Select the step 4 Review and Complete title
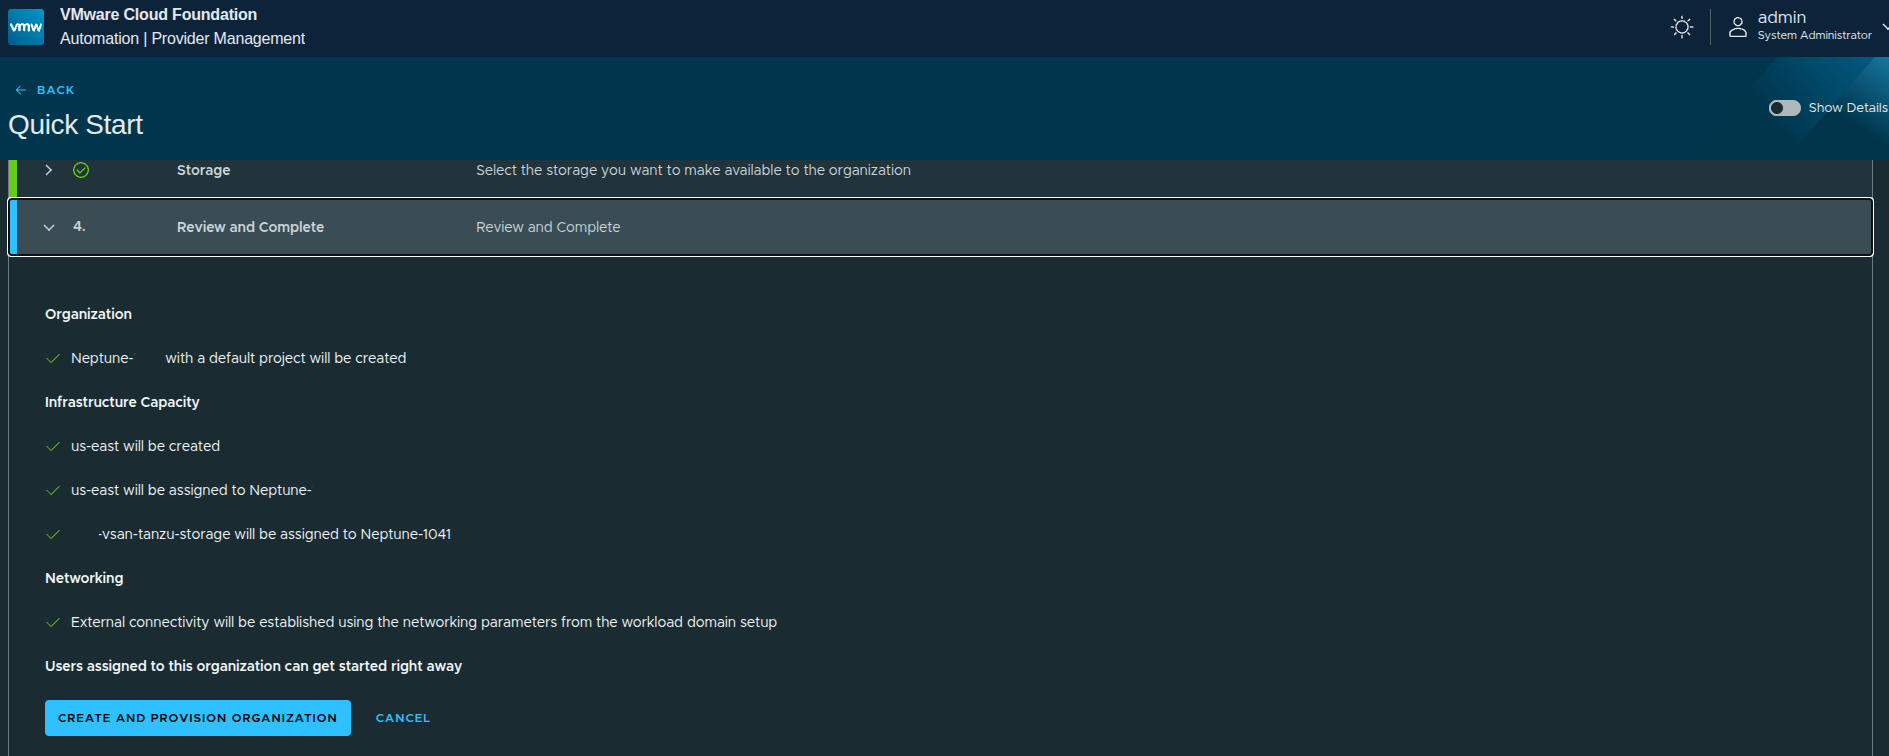Screen dimensions: 1889x756 point(250,227)
